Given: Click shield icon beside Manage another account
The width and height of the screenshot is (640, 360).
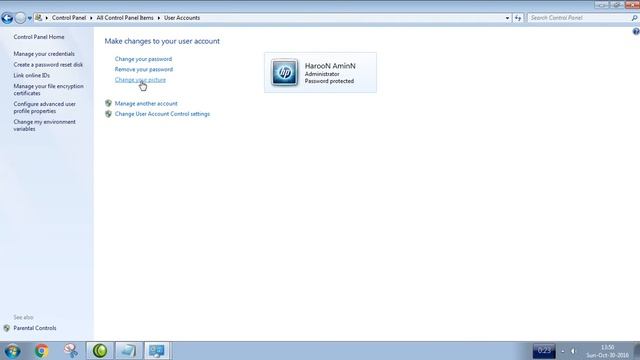Looking at the screenshot, I should point(108,103).
